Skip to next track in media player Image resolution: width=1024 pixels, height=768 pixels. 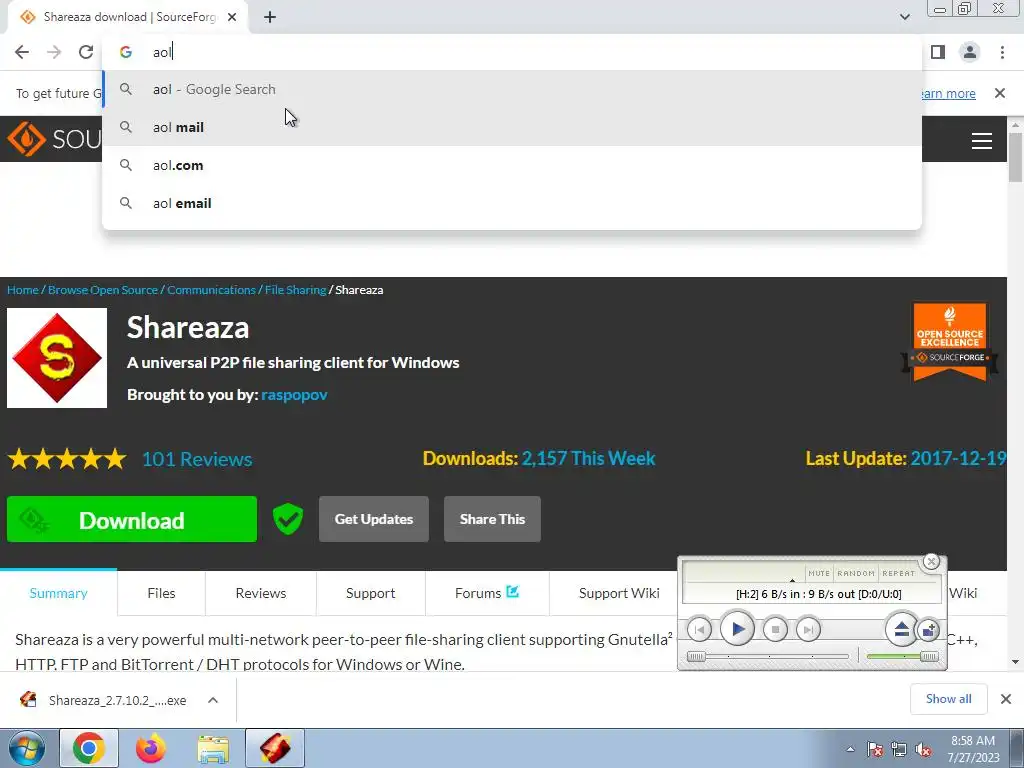pyautogui.click(x=808, y=630)
